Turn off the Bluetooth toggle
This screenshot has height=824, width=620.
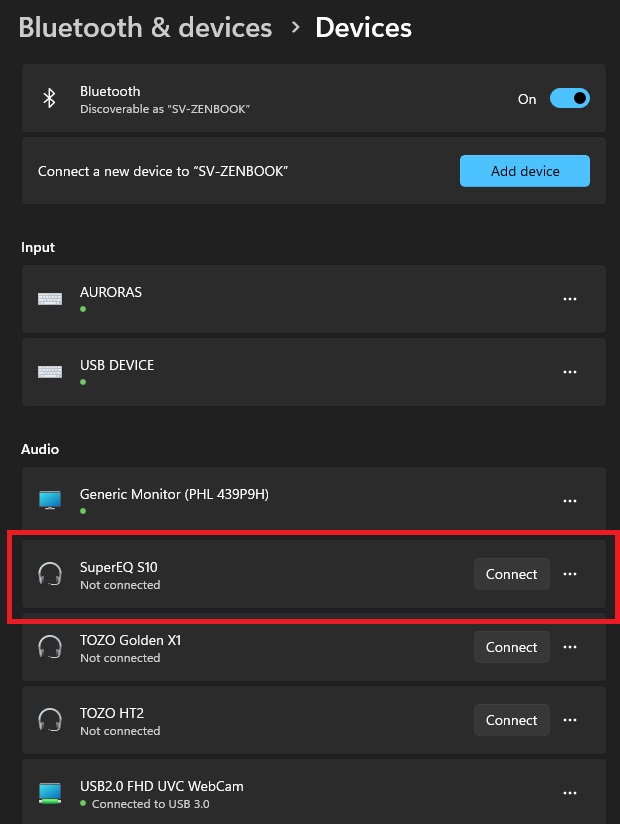[x=570, y=98]
